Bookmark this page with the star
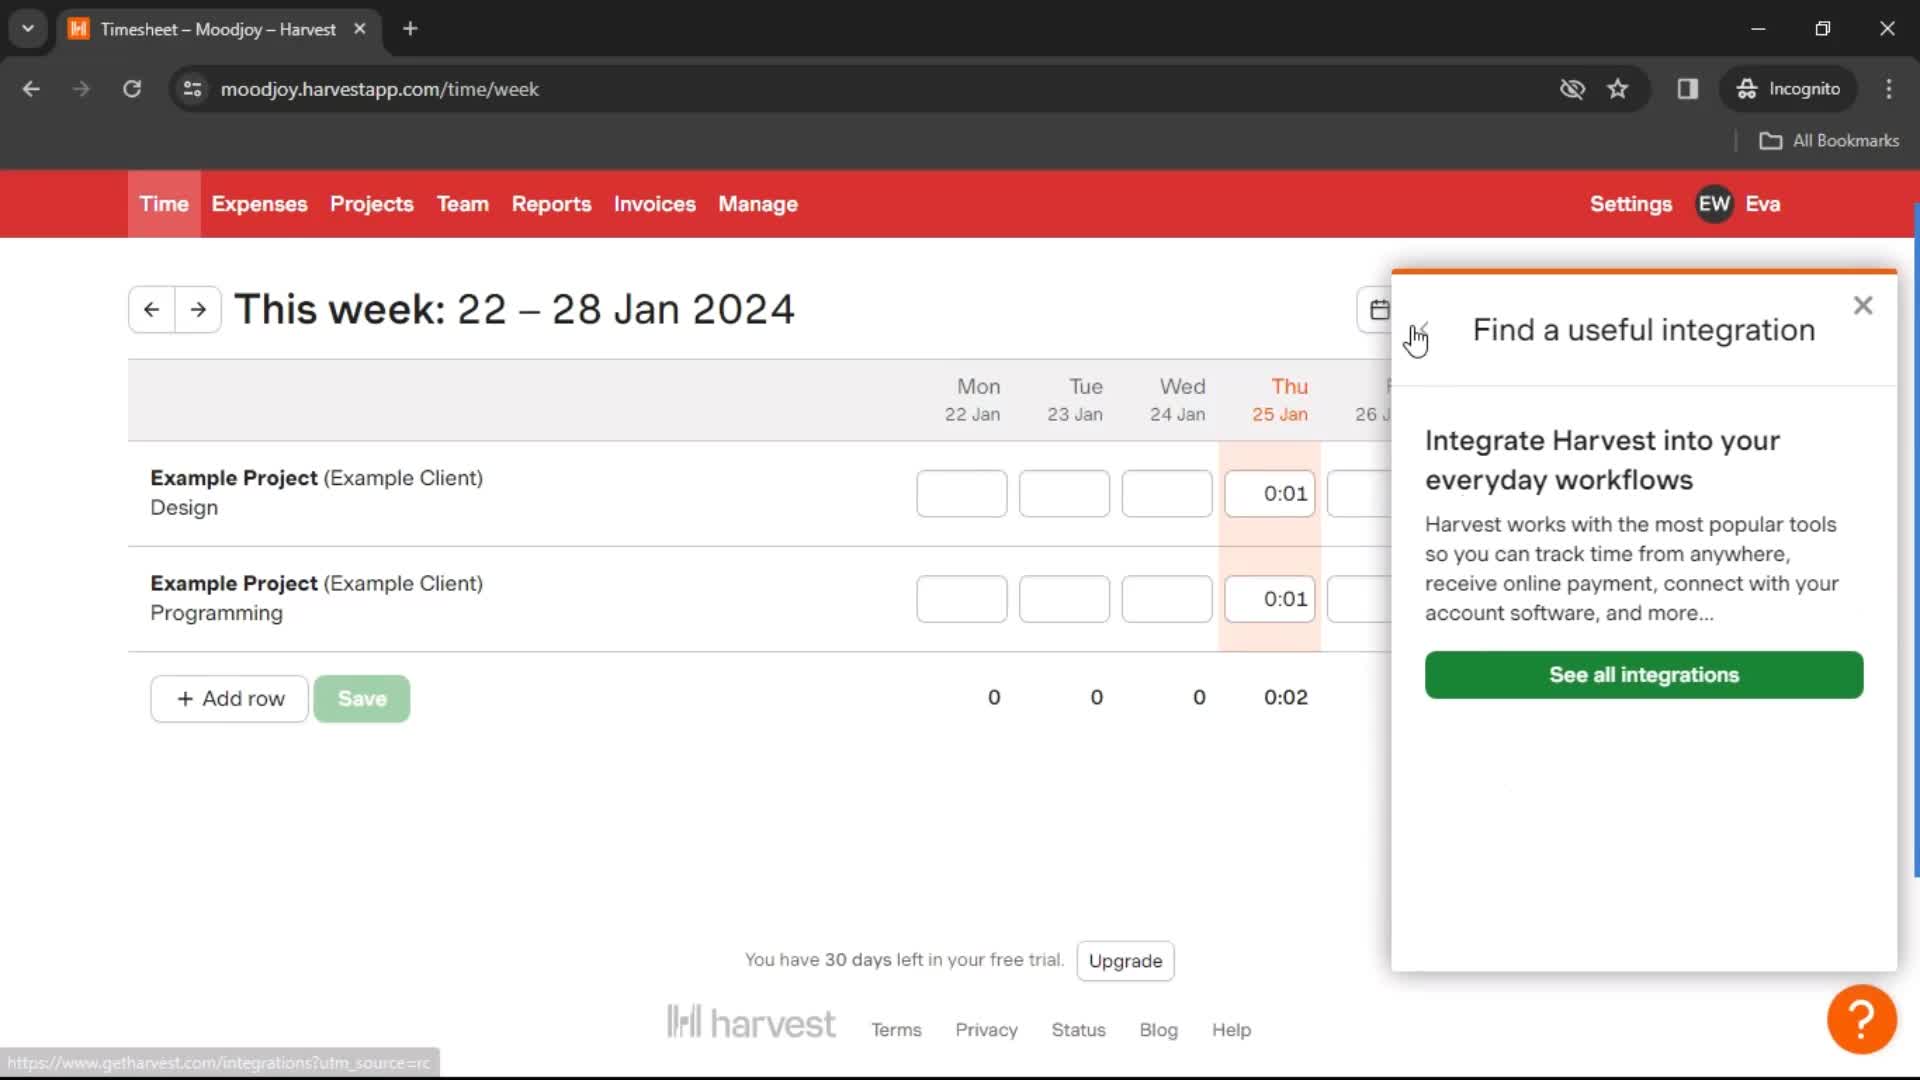Viewport: 1920px width, 1080px height. [x=1617, y=89]
